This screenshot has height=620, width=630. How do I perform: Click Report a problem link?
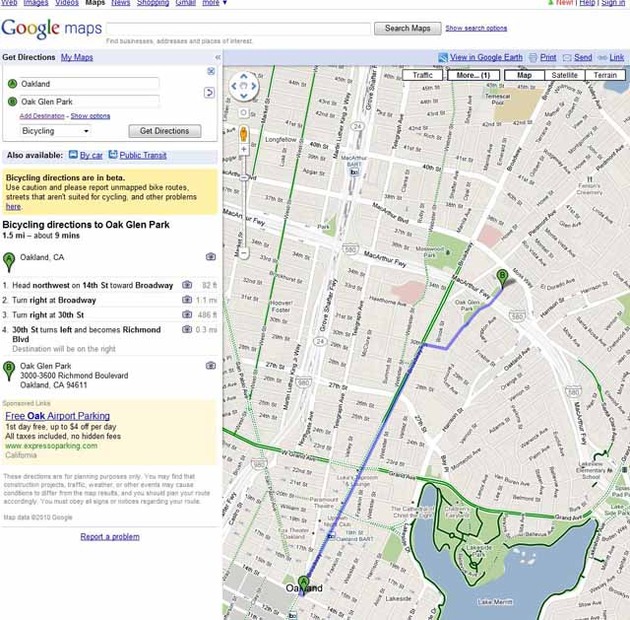coord(110,536)
